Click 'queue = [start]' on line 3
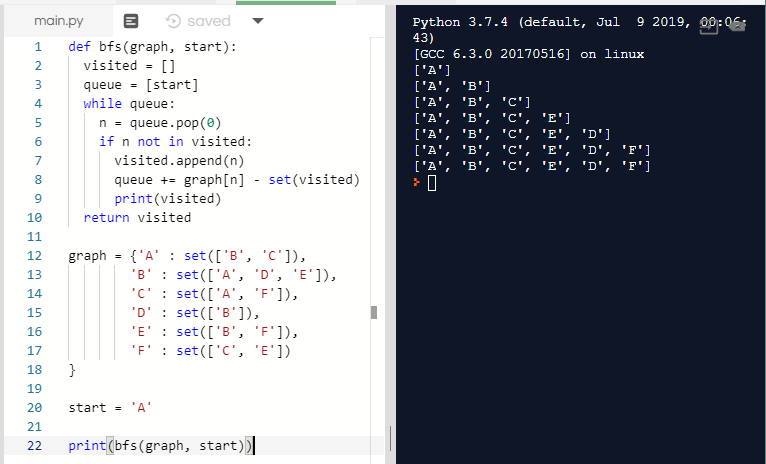 pyautogui.click(x=141, y=85)
